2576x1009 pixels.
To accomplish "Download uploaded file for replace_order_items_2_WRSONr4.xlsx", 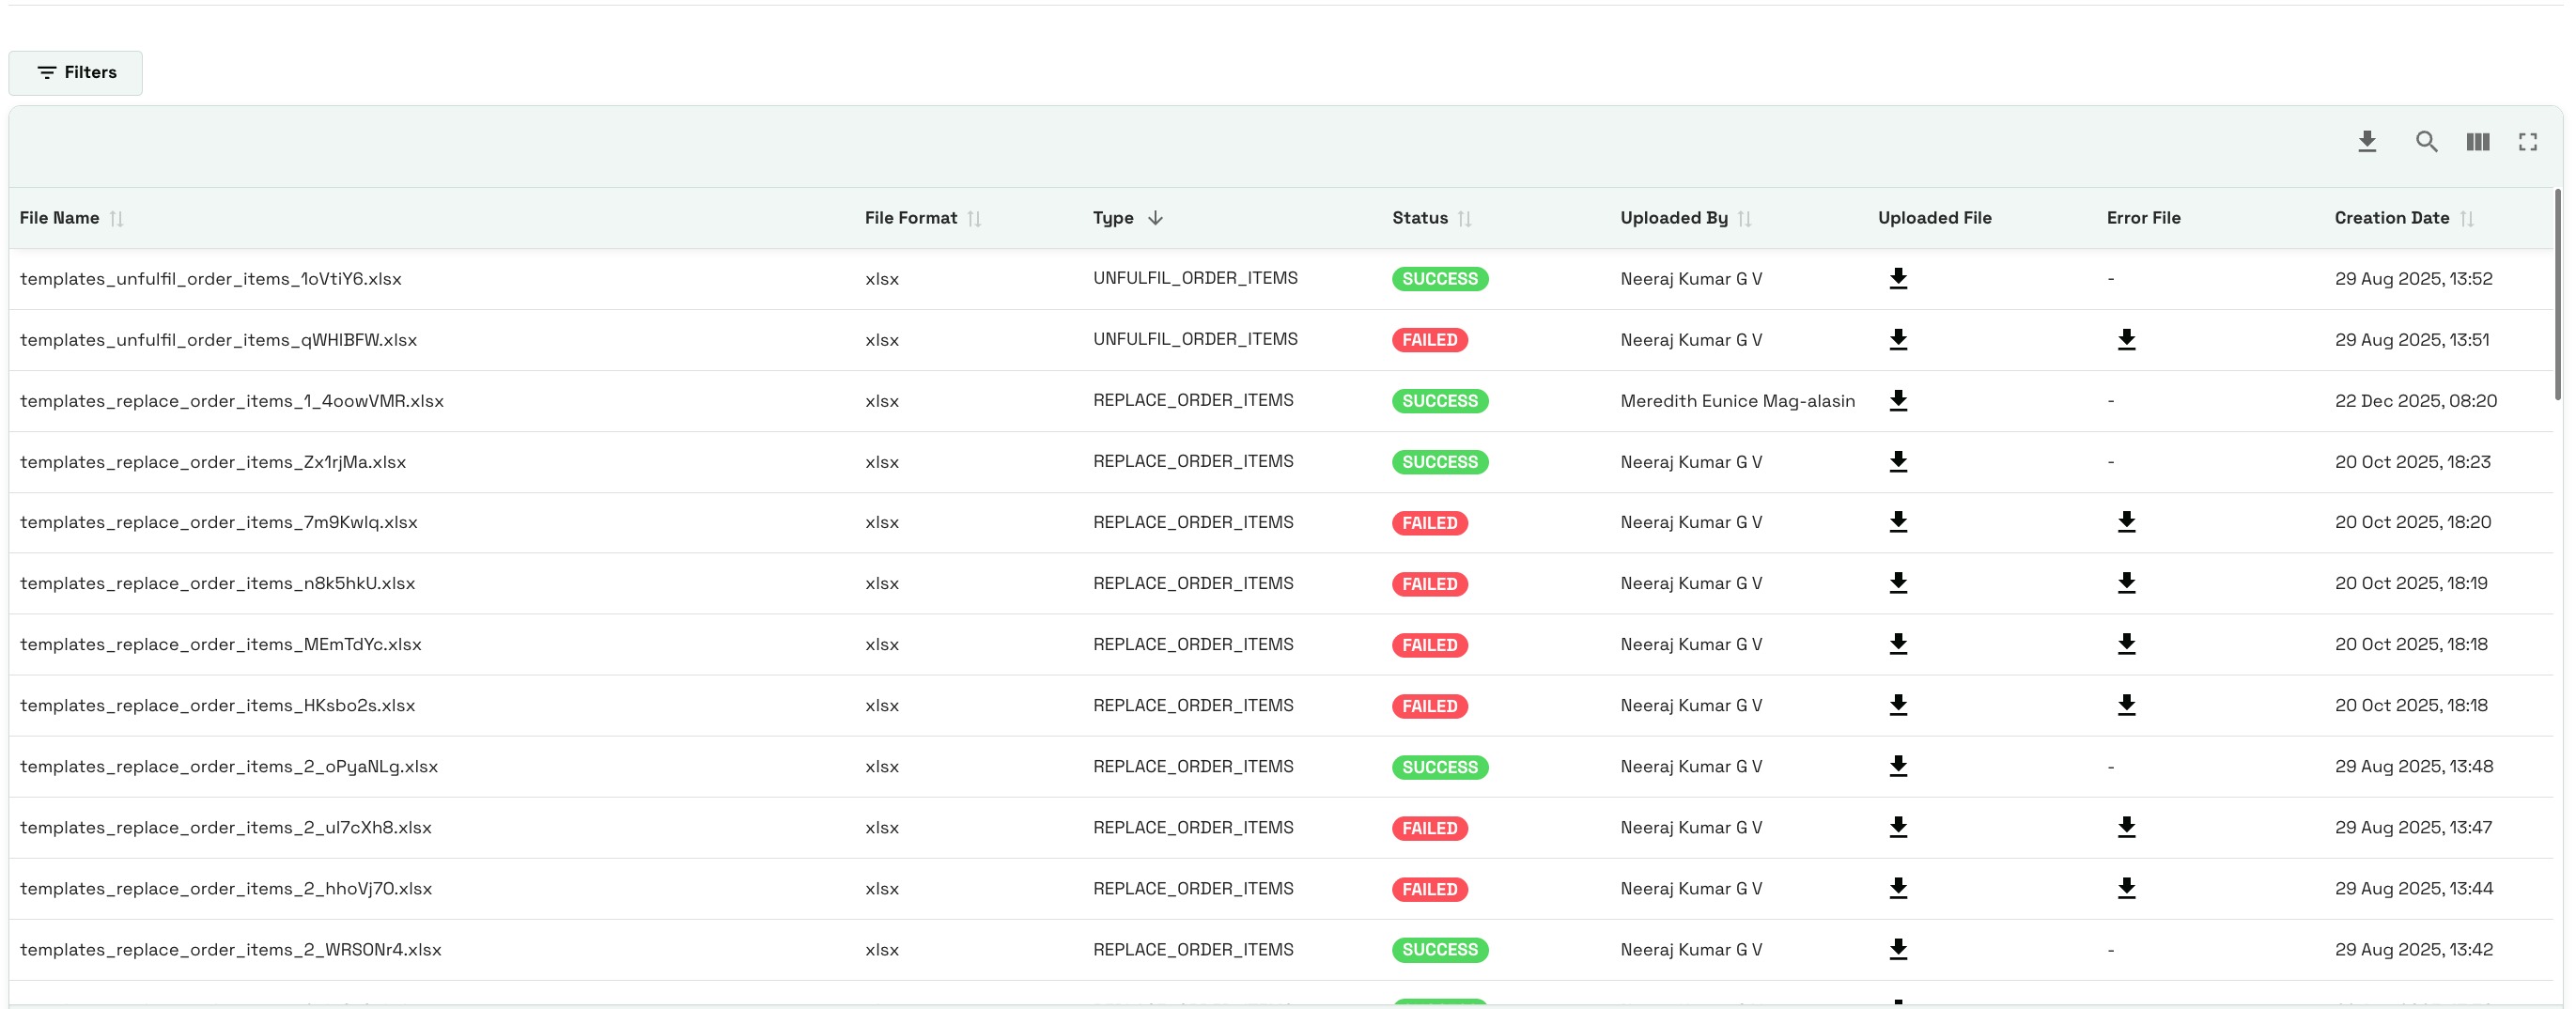I will point(1898,949).
